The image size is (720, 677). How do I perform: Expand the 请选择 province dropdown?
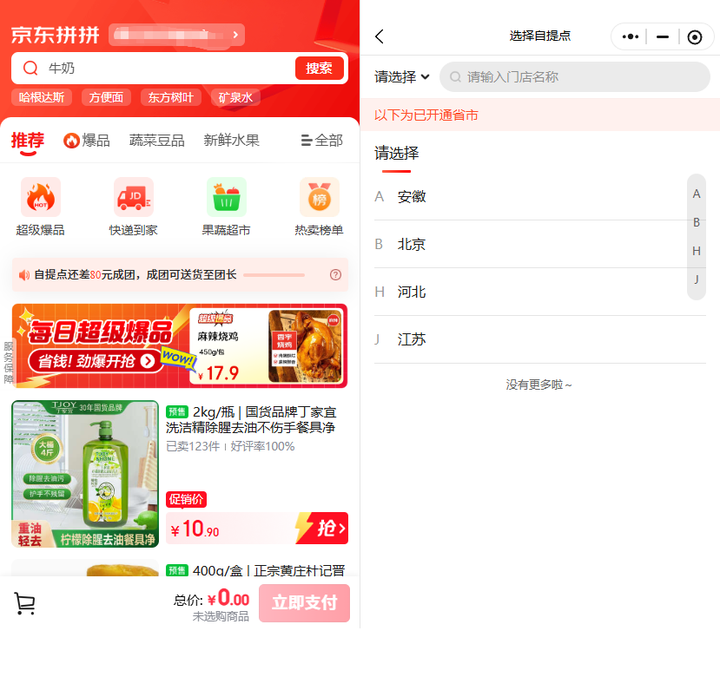[402, 77]
